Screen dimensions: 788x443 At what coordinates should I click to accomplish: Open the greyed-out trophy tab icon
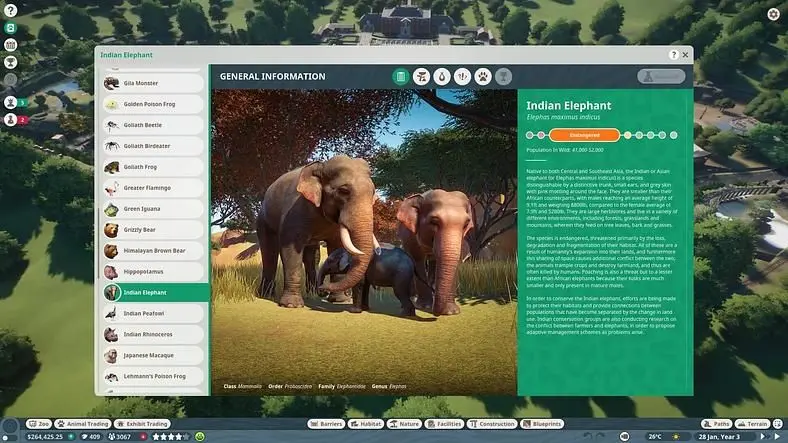(x=504, y=76)
